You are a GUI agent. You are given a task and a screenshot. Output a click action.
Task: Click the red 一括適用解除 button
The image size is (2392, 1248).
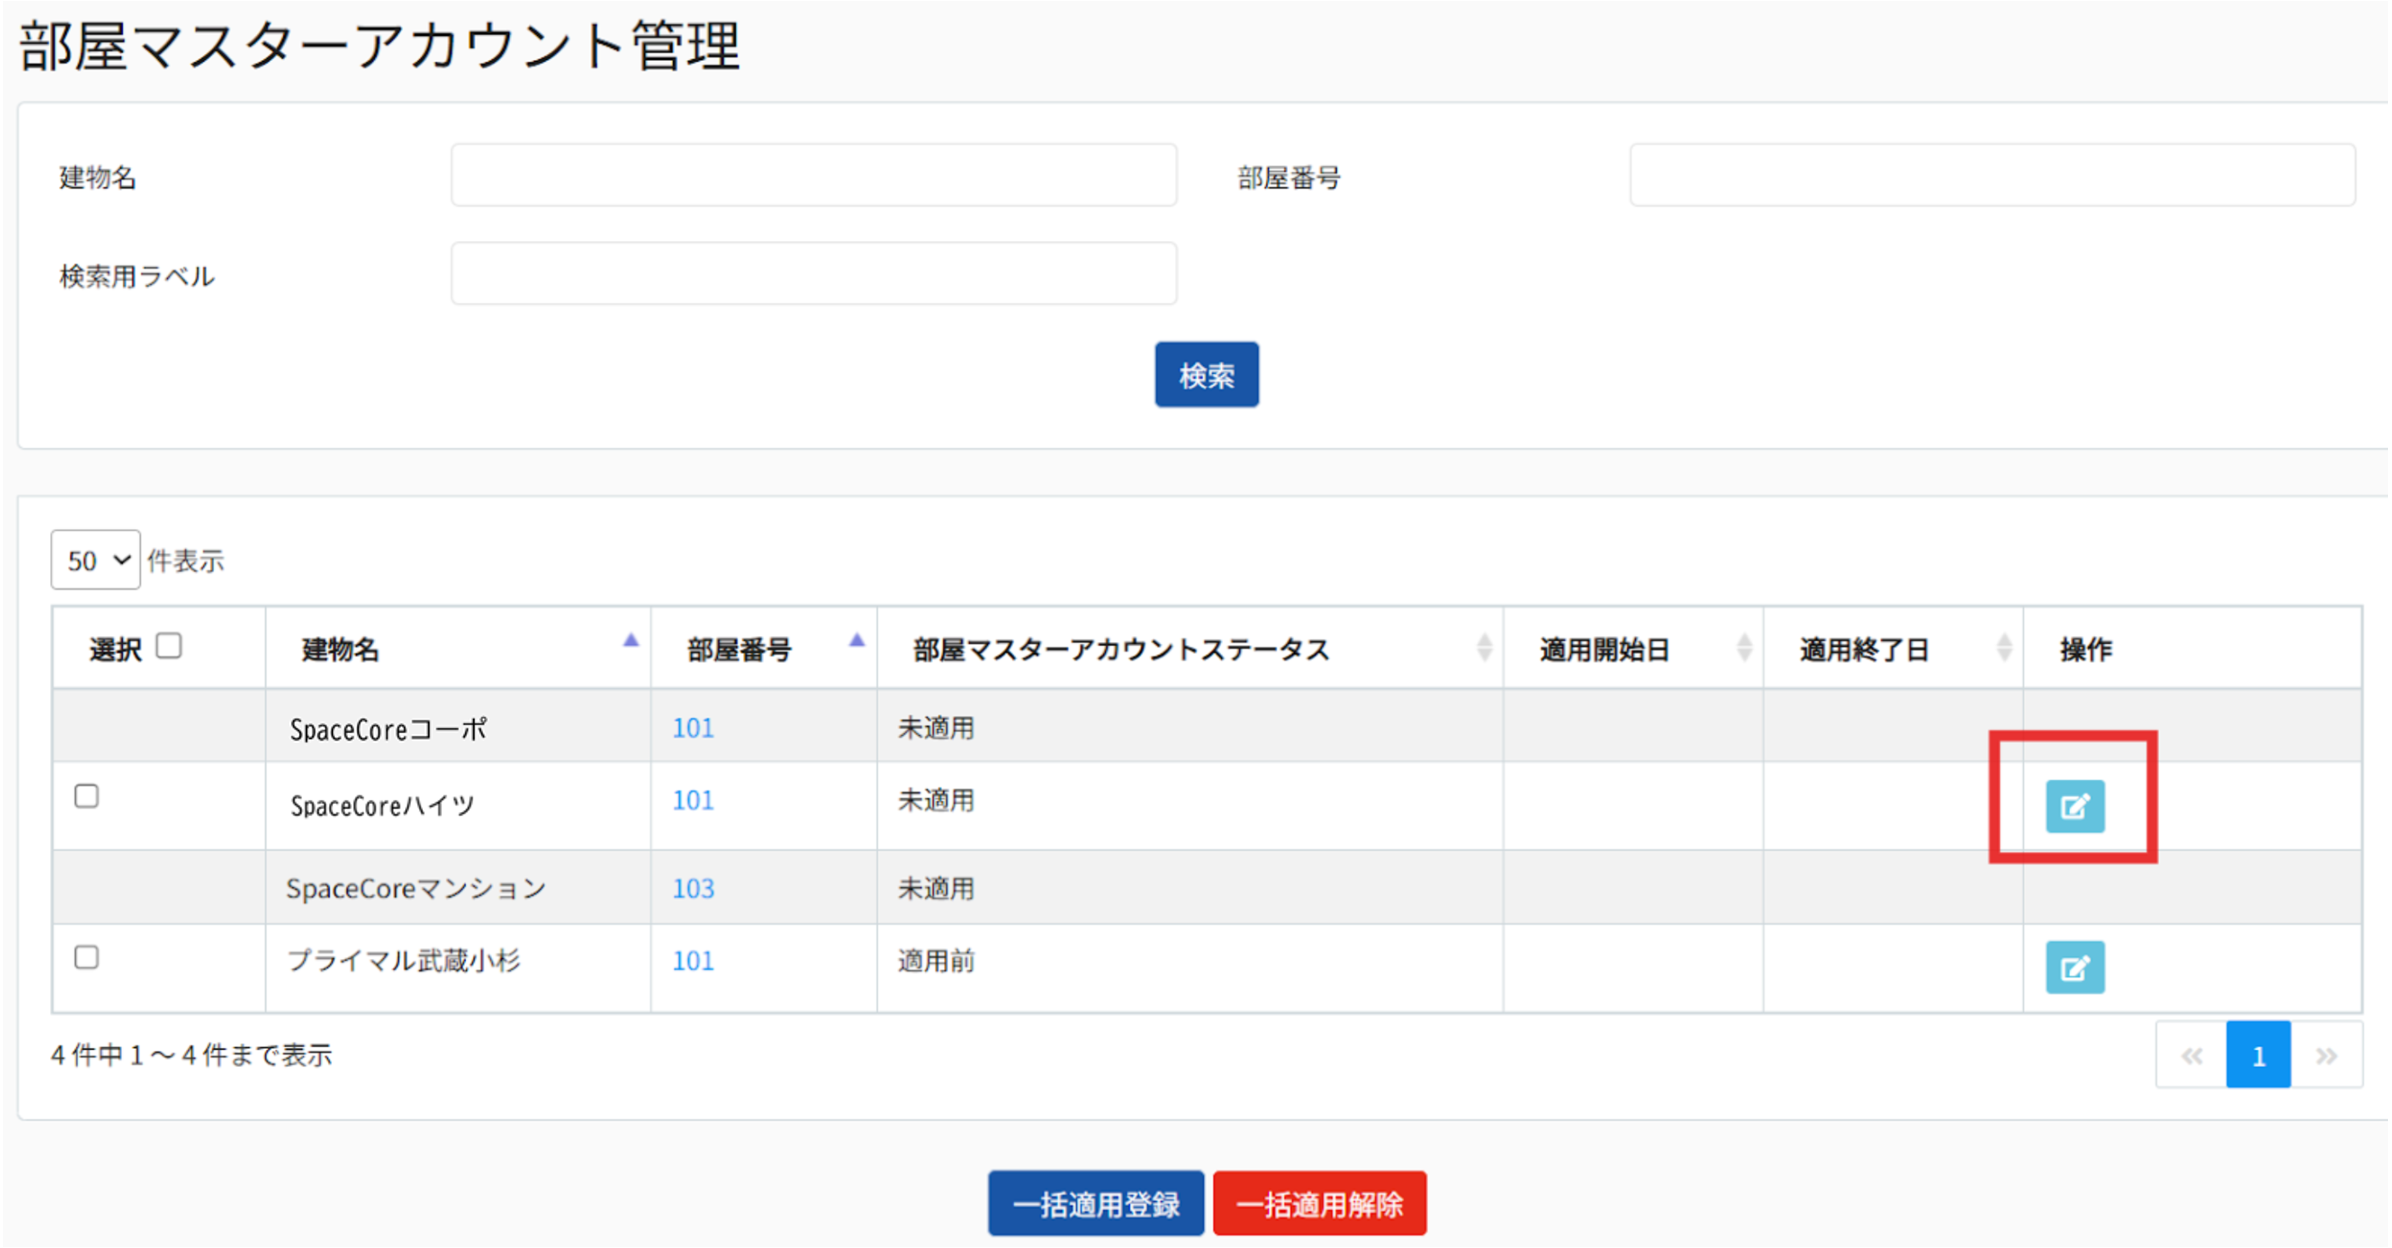1320,1204
